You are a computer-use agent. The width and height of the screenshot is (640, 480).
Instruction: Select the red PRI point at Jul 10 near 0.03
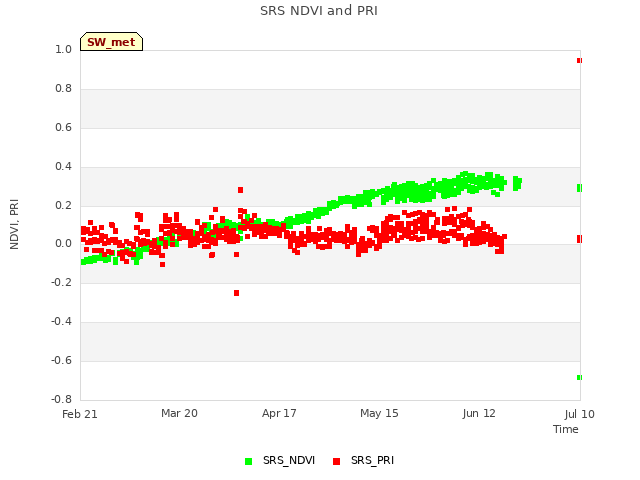coord(579,239)
